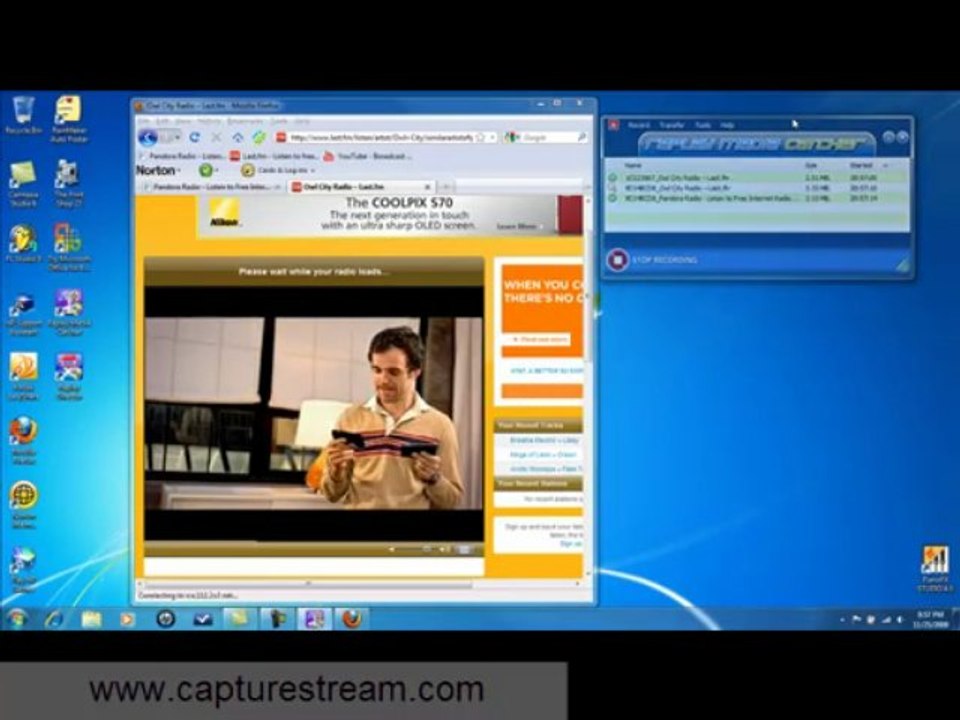
Task: Click the left round button in Media Catcher header
Action: [x=888, y=138]
